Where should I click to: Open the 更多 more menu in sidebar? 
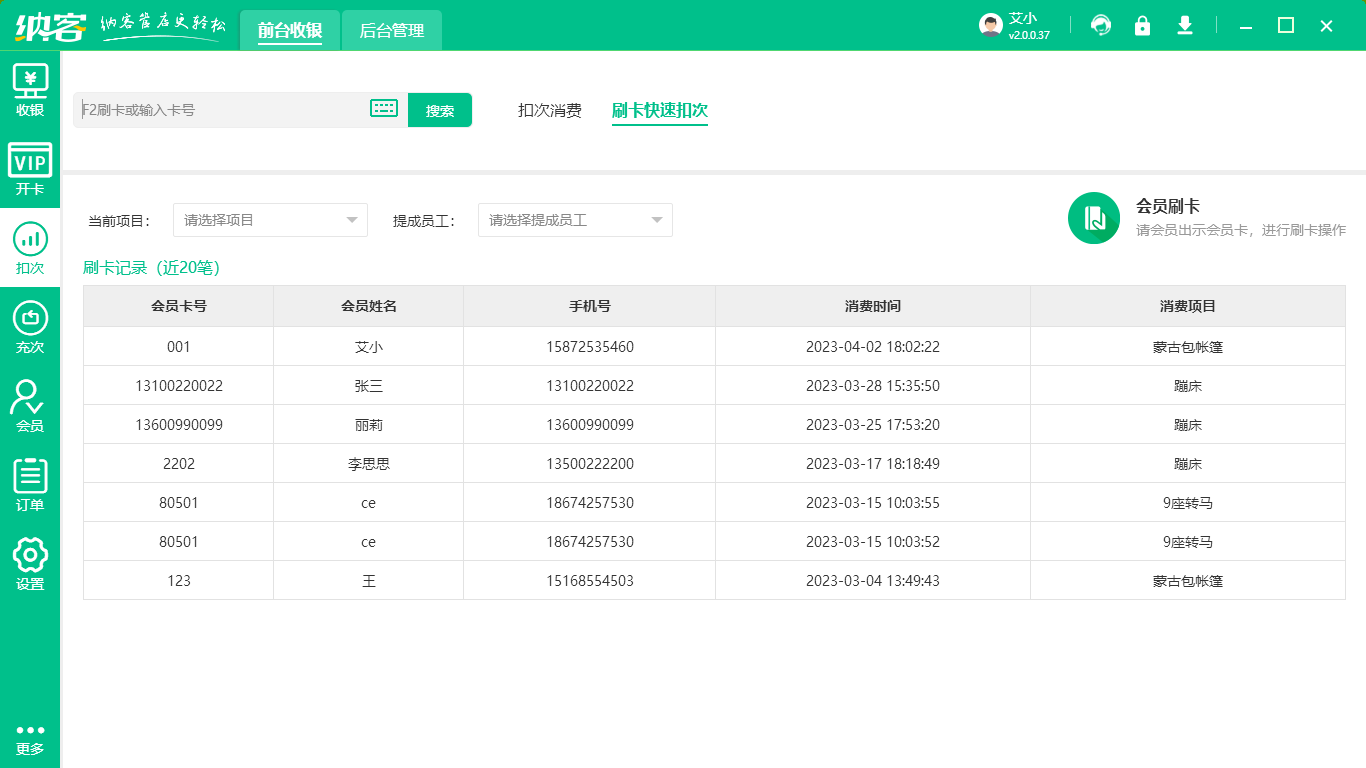point(30,738)
